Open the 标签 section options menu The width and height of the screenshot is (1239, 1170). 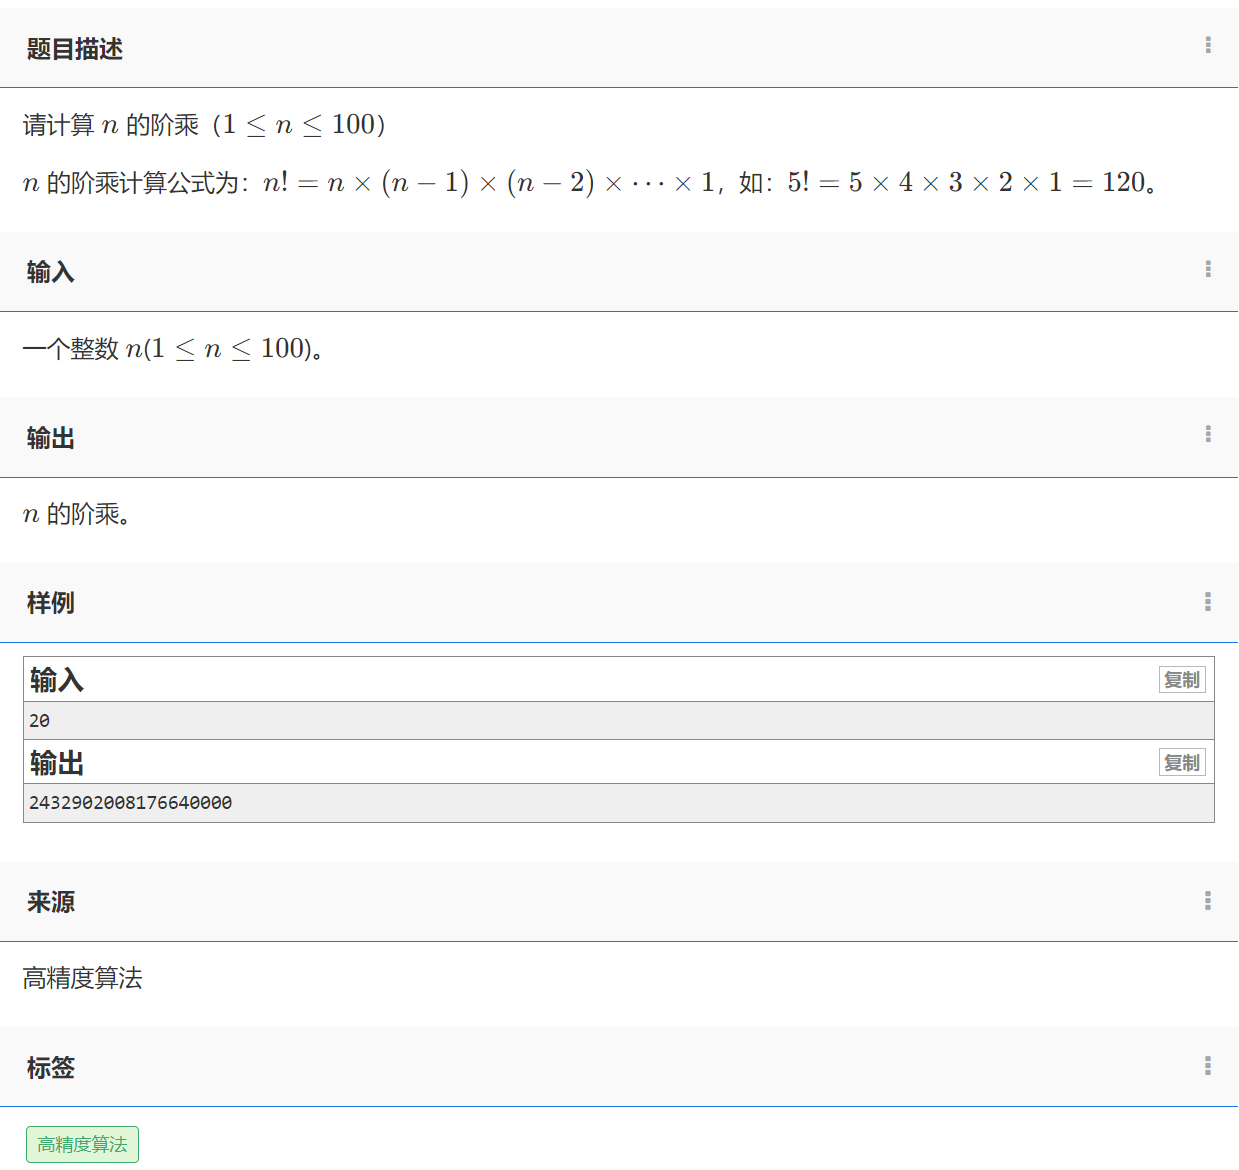tap(1208, 1067)
